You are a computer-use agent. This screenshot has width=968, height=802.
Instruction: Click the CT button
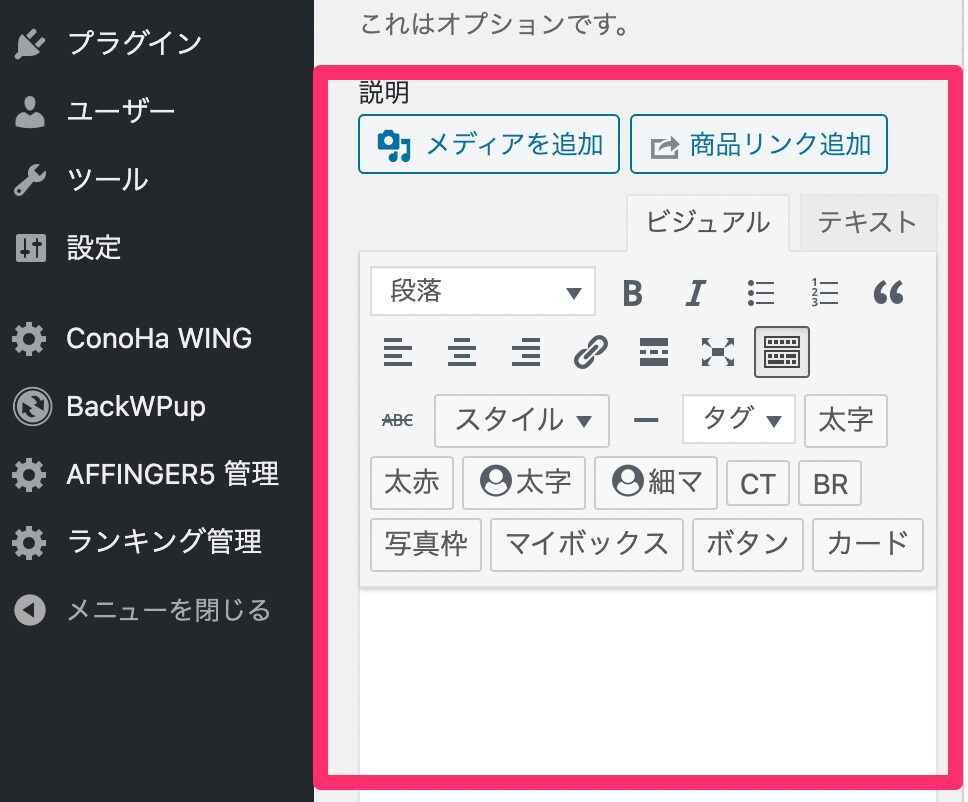(757, 483)
